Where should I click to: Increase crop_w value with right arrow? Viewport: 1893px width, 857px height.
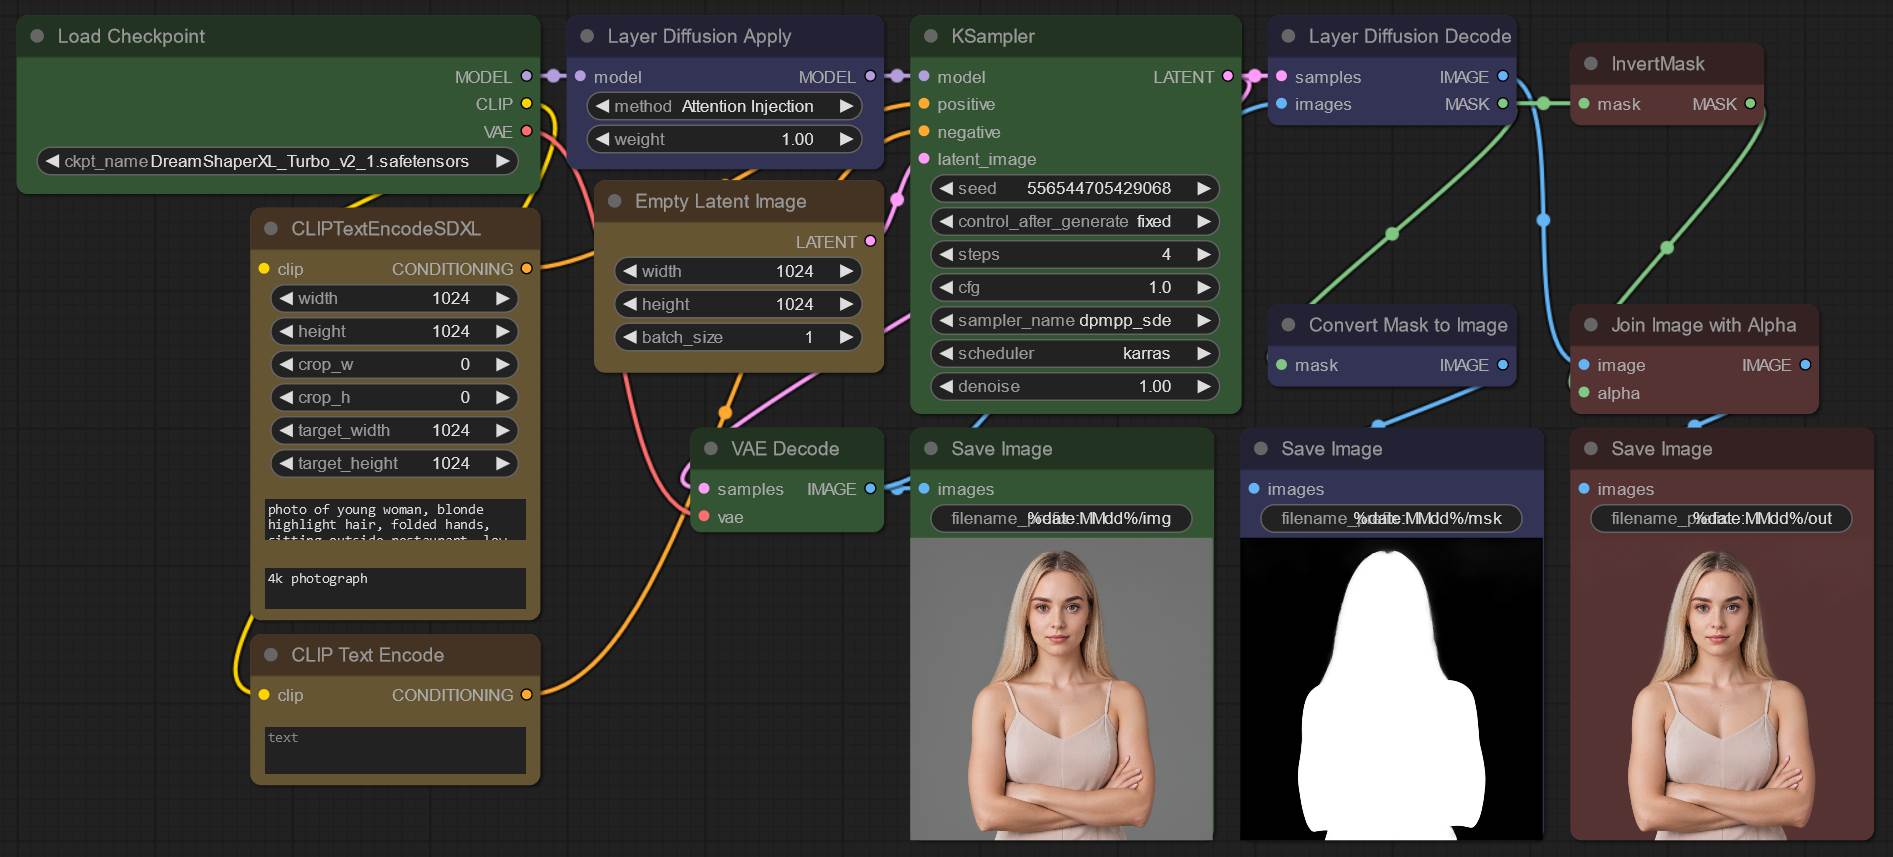tap(502, 364)
